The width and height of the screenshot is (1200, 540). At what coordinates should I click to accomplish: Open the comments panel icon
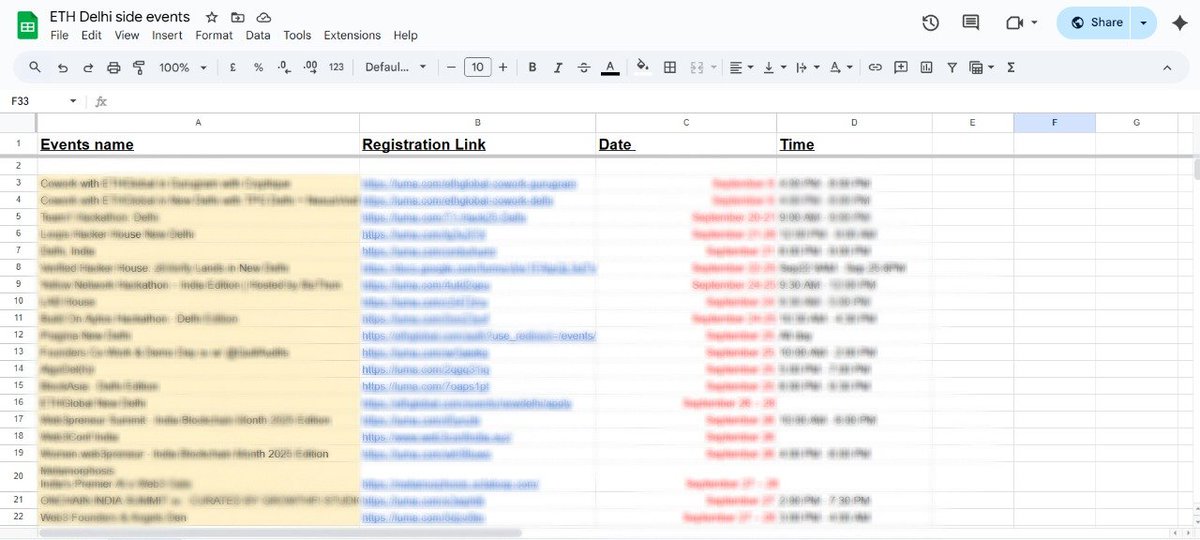point(970,23)
